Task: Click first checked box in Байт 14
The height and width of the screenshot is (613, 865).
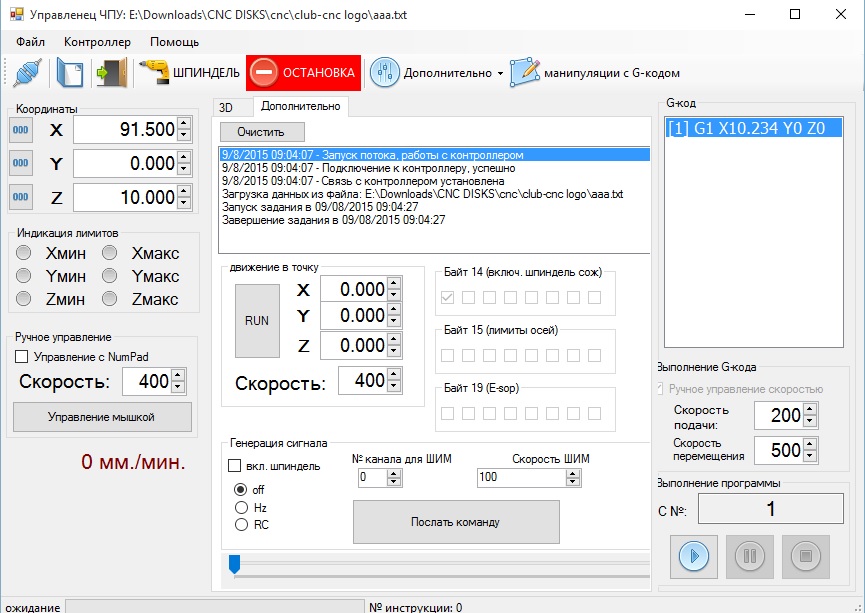Action: pos(447,297)
